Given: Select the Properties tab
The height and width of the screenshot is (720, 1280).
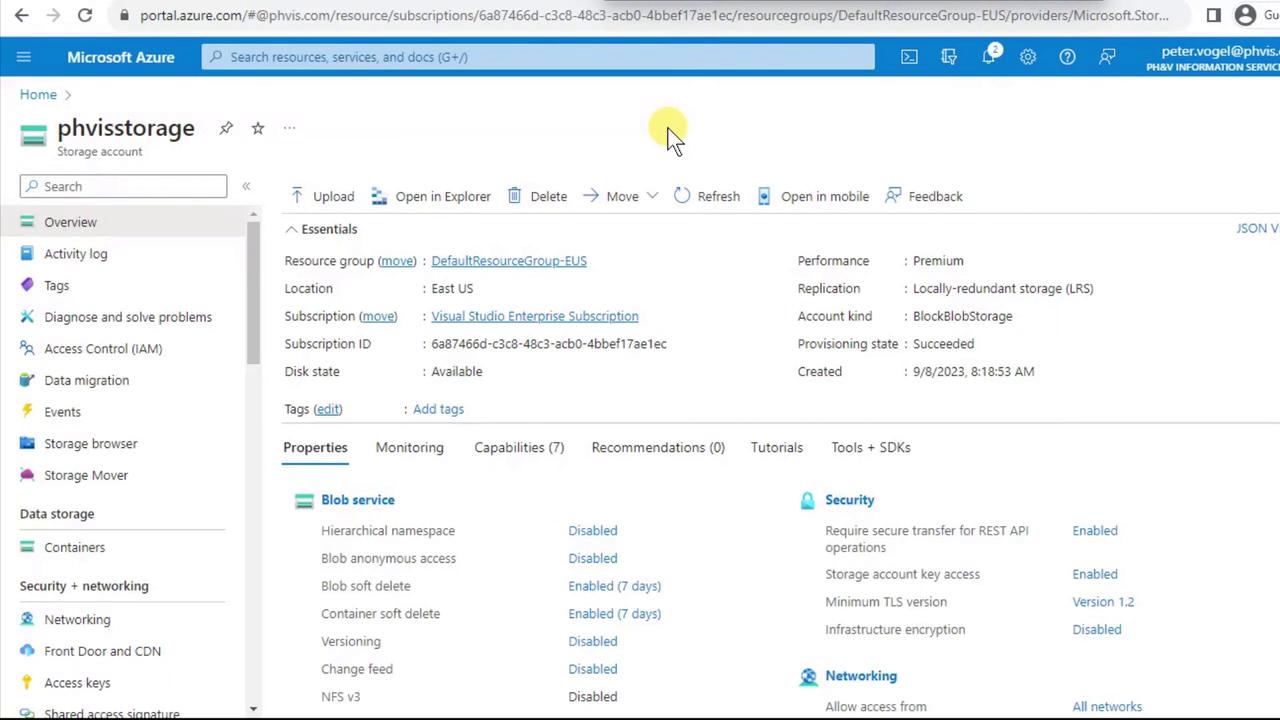Looking at the screenshot, I should [315, 448].
